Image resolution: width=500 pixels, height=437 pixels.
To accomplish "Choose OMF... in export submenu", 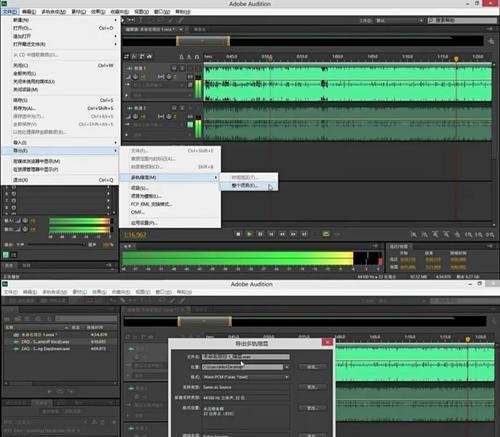I will pyautogui.click(x=170, y=212).
